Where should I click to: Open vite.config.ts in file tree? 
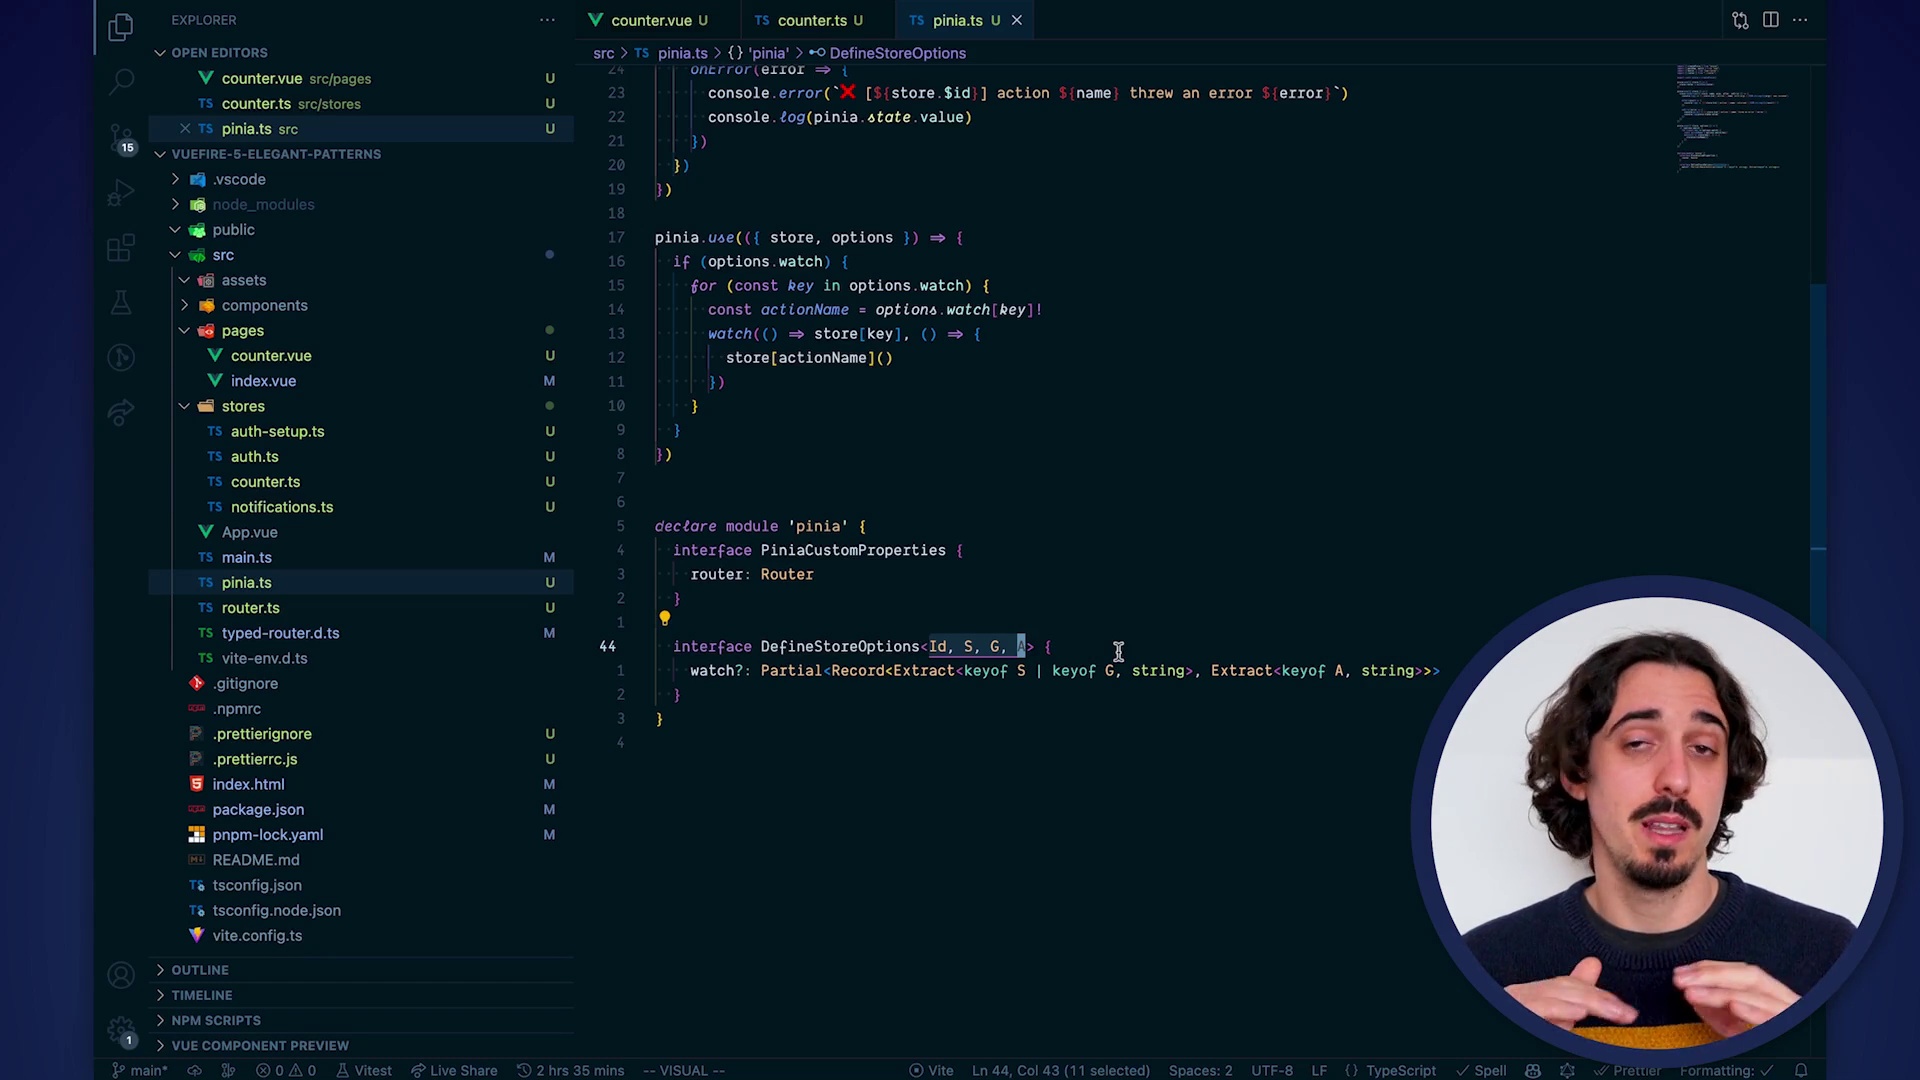click(257, 935)
